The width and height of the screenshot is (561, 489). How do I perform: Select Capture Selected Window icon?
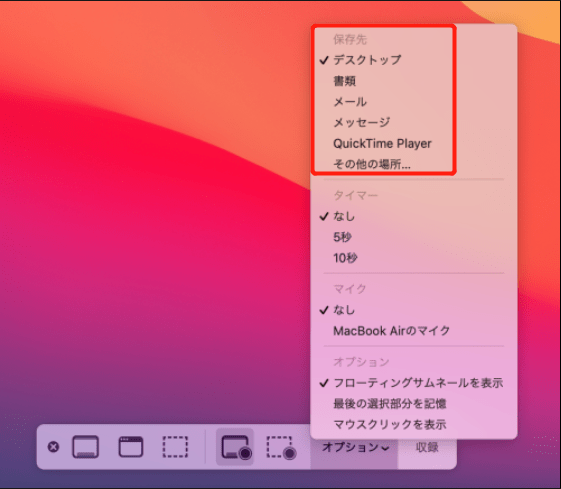click(x=131, y=447)
